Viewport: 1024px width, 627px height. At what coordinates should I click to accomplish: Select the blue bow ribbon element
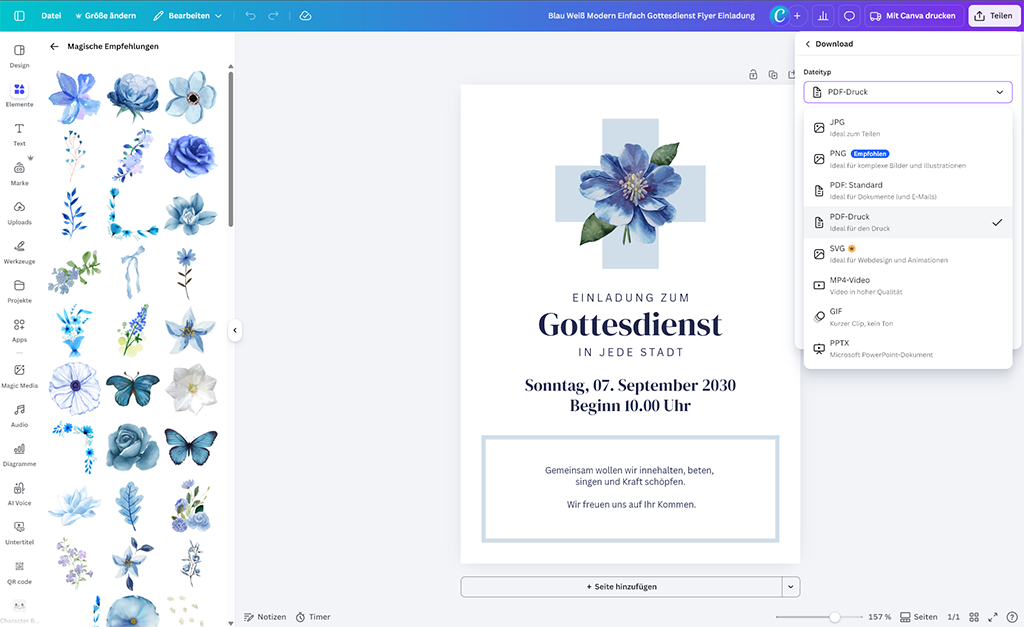(133, 272)
